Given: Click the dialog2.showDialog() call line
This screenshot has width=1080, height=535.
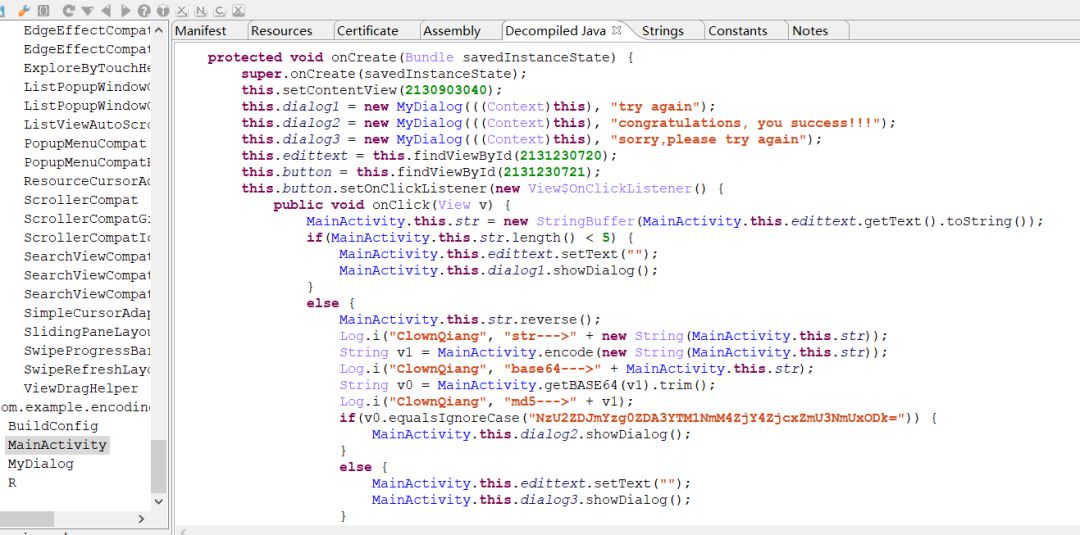Looking at the screenshot, I should pos(530,434).
